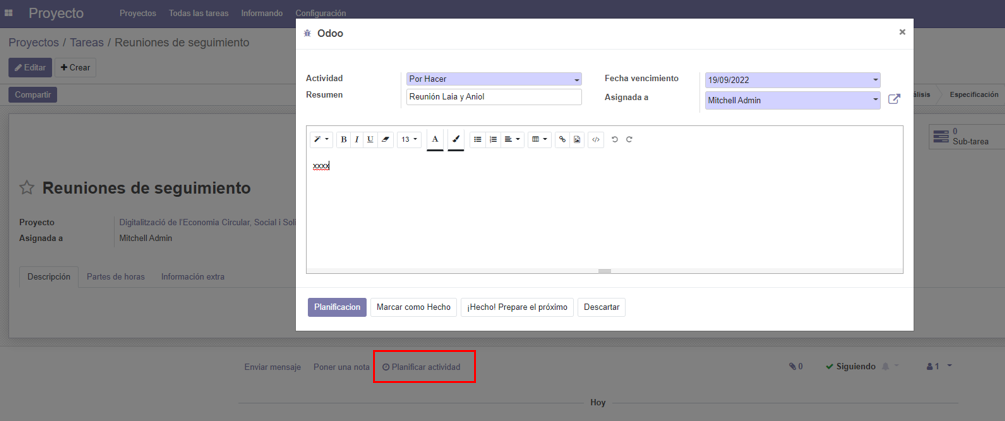Click the insert image icon
Image resolution: width=1005 pixels, height=421 pixels.
click(x=577, y=139)
